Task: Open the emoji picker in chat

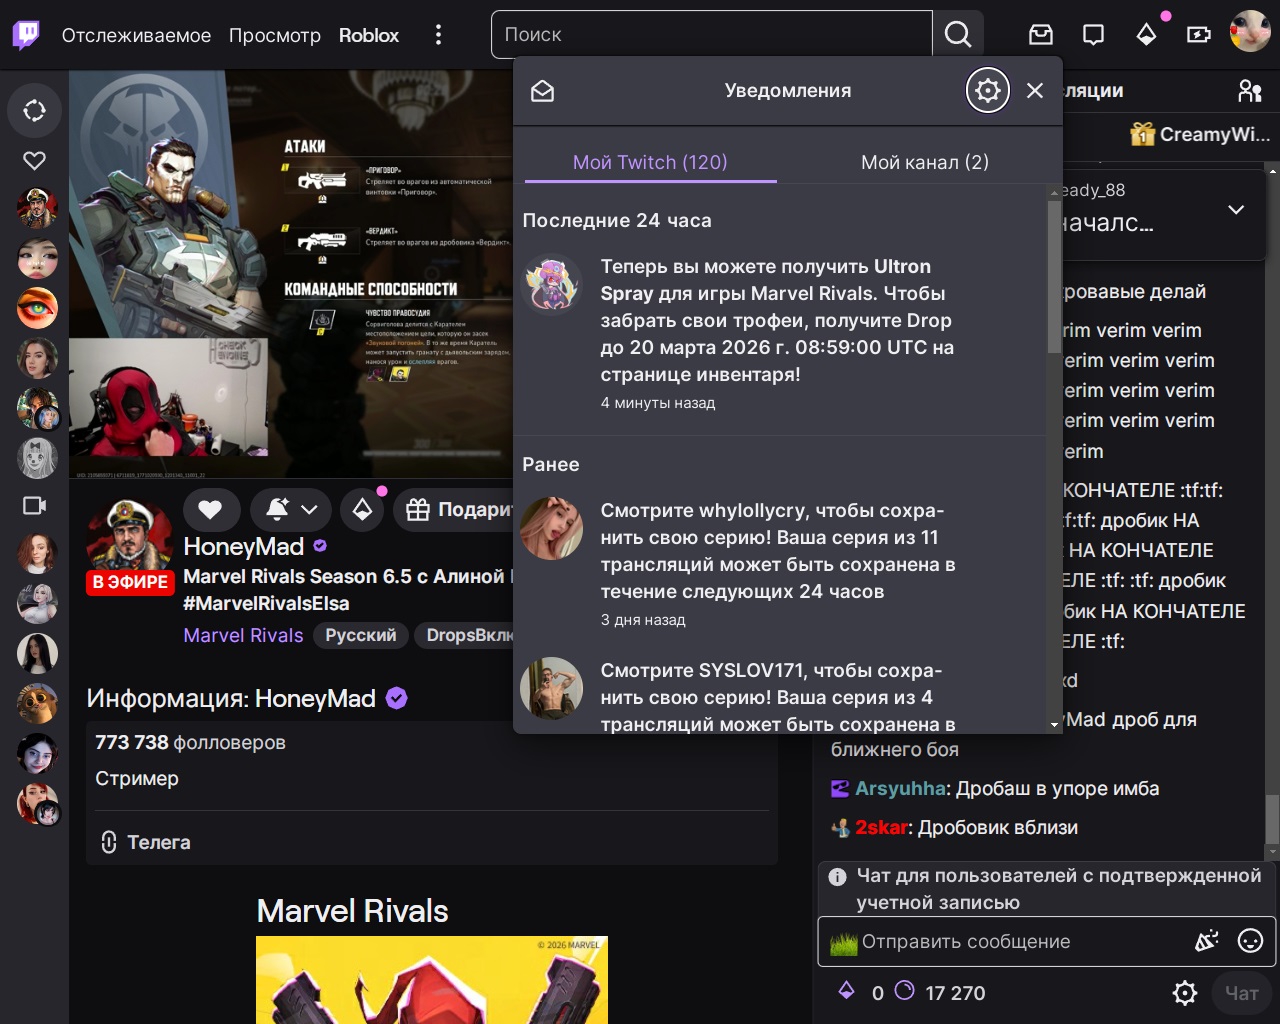Action: click(1250, 941)
